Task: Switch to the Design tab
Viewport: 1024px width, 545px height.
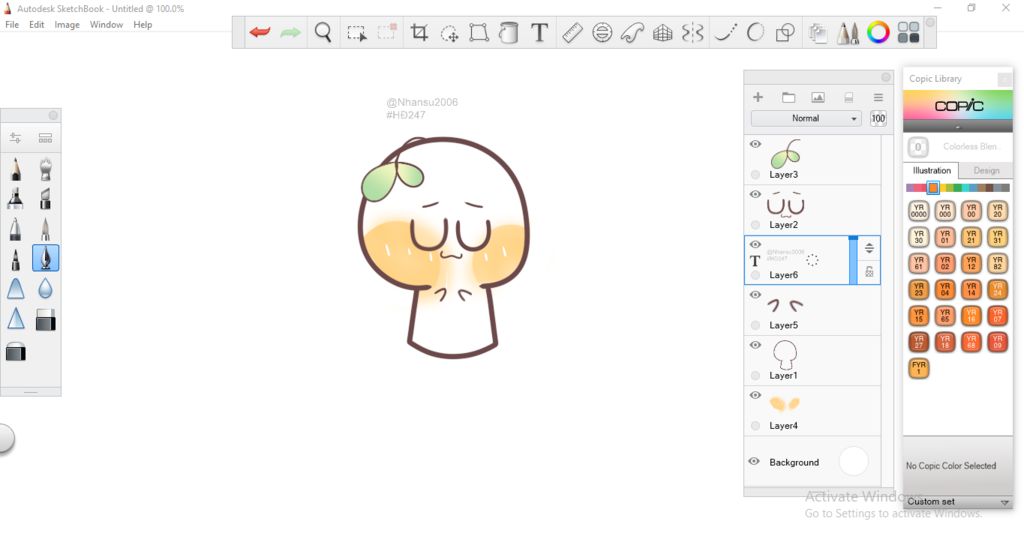Action: point(986,171)
